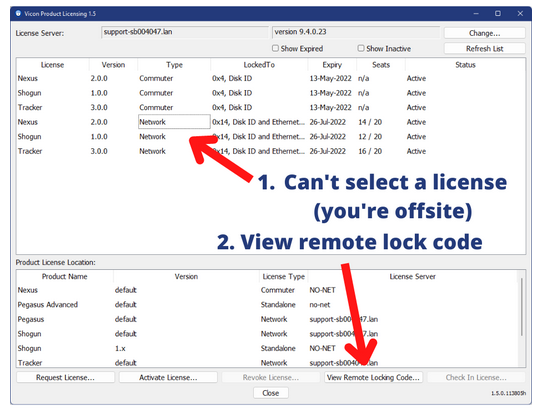Image resolution: width=538 pixels, height=412 pixels.
Task: Enable the Show Inactive checkbox
Action: click(x=361, y=48)
